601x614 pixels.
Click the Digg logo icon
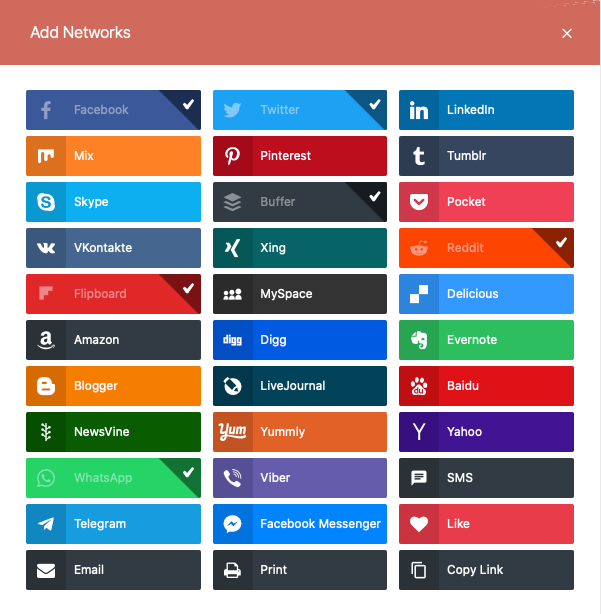(x=233, y=340)
